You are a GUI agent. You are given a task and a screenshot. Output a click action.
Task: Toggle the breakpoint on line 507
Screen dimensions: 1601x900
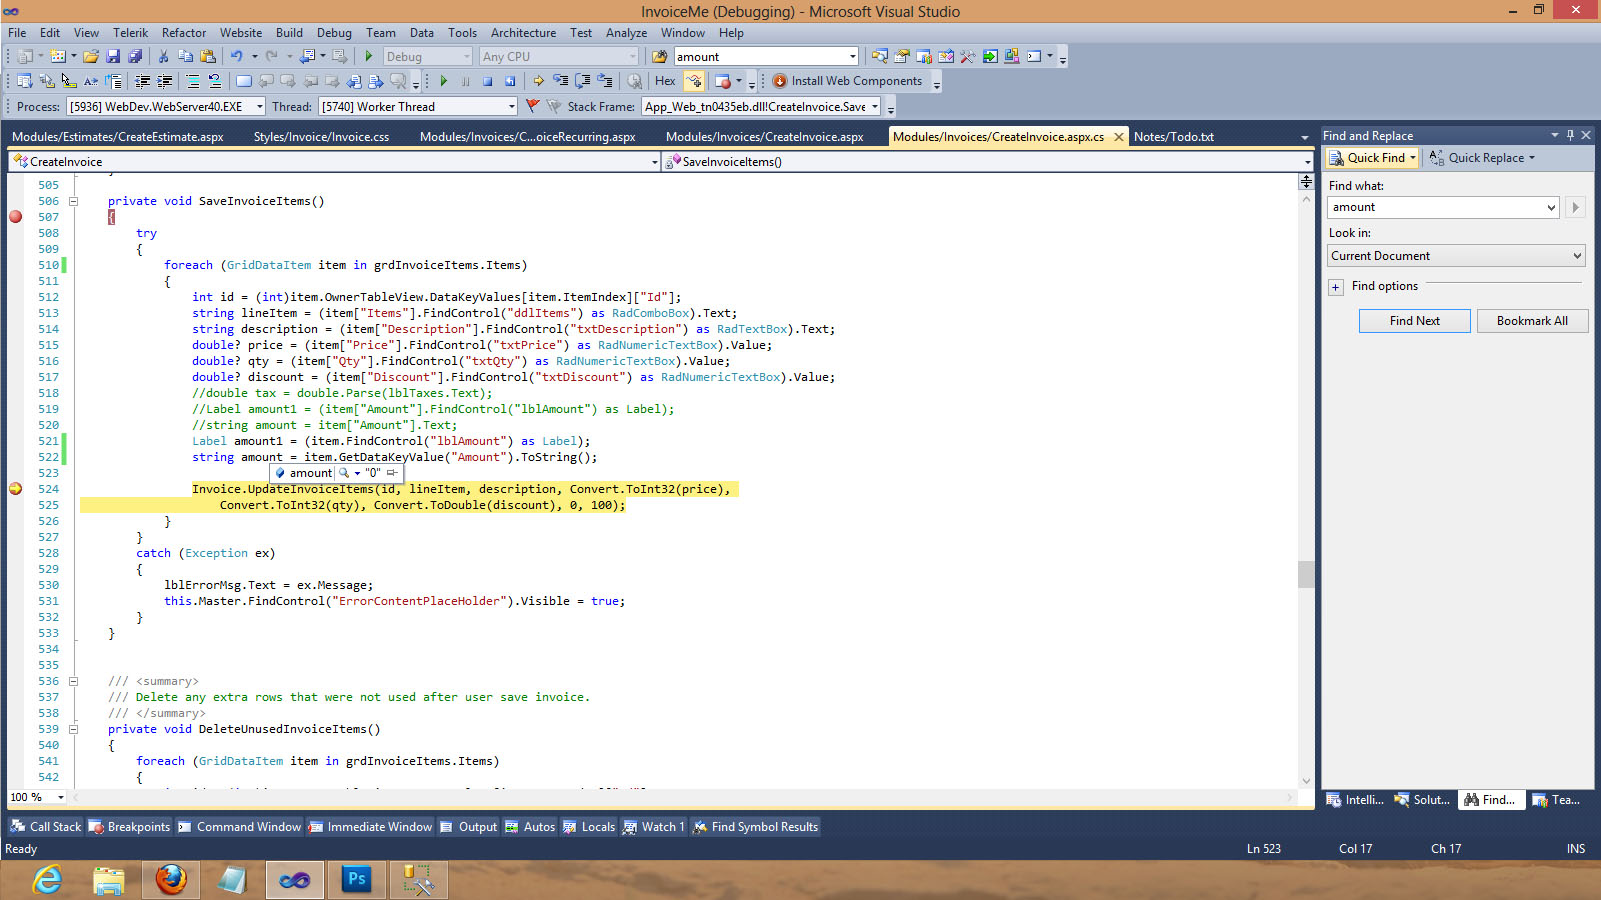click(16, 217)
